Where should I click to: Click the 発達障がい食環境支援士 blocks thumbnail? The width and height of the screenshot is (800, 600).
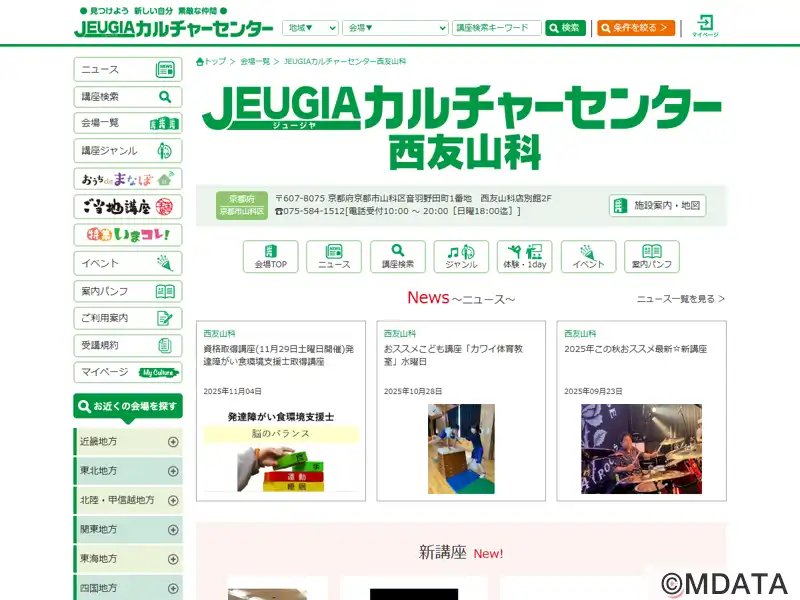pos(281,451)
